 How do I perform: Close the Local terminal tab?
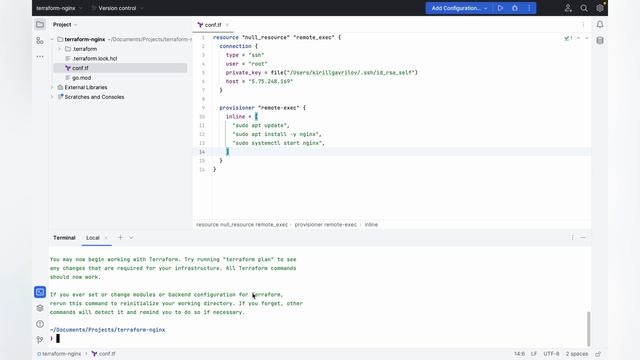click(106, 238)
